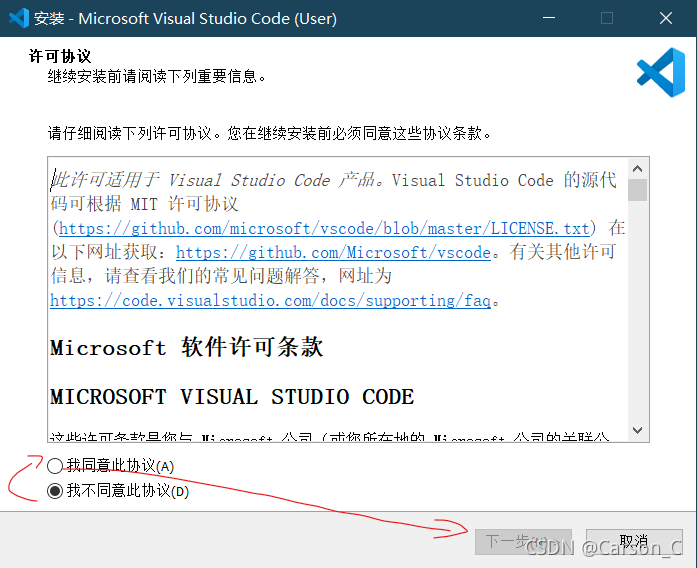Open the MIT LICENSE.txt GitHub link
Viewport: 697px width, 568px height.
click(324, 228)
